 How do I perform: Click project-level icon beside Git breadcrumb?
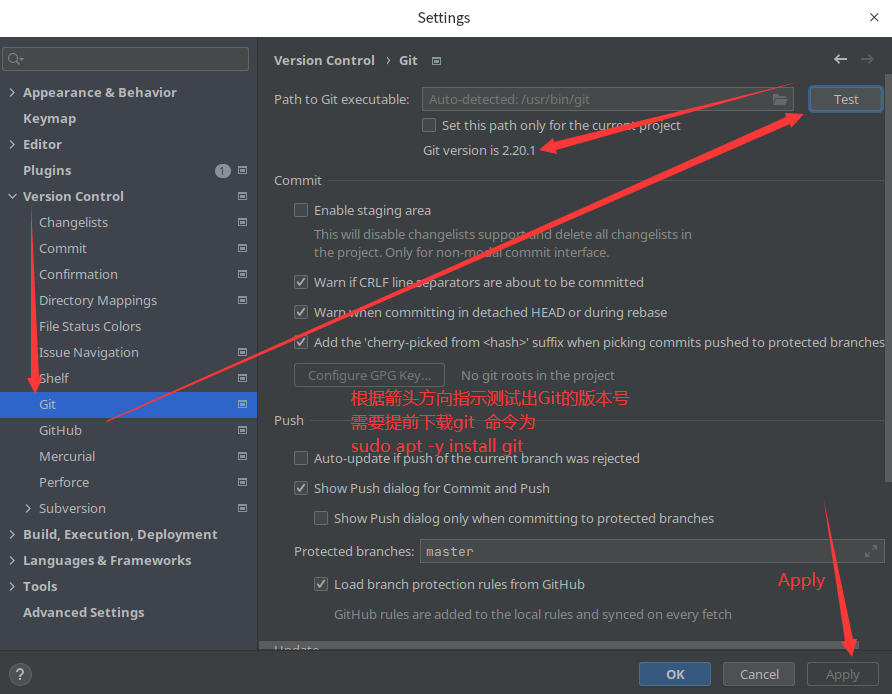pos(436,61)
